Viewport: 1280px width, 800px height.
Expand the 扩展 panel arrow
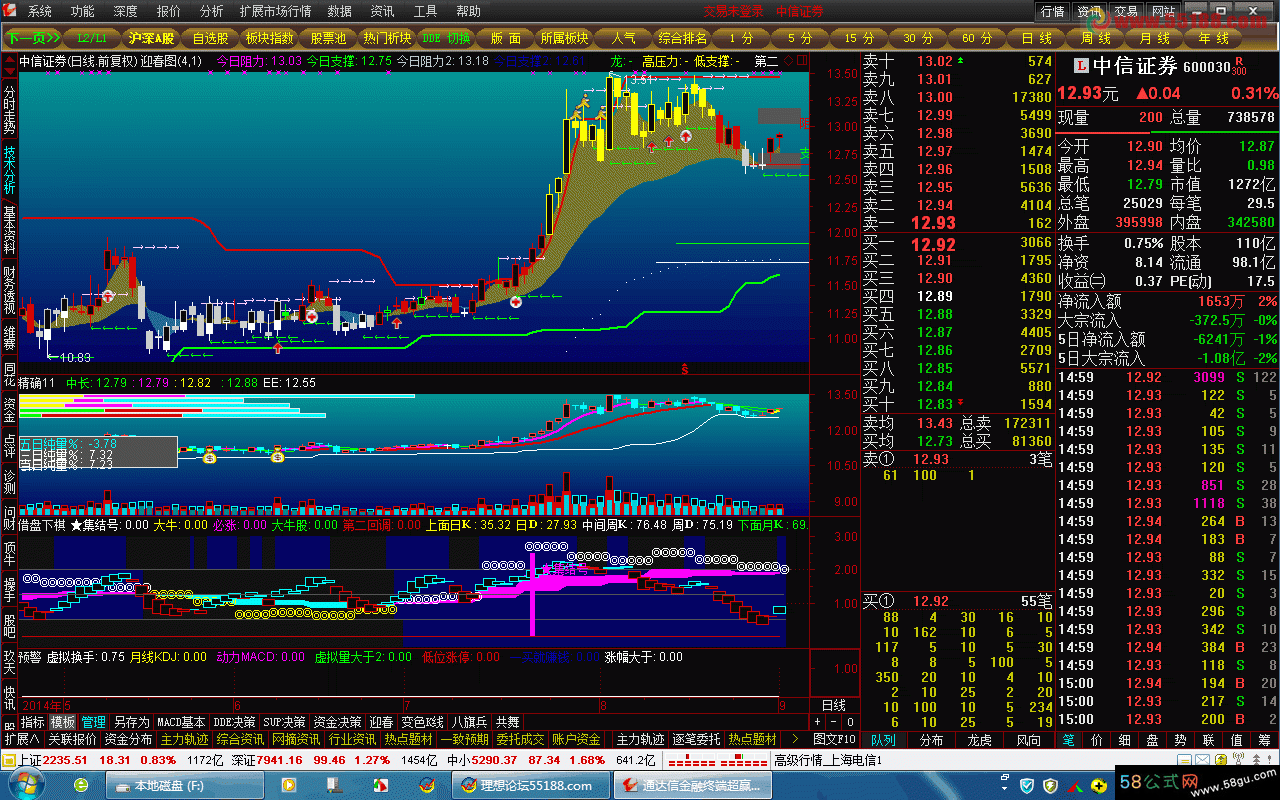[x=21, y=739]
